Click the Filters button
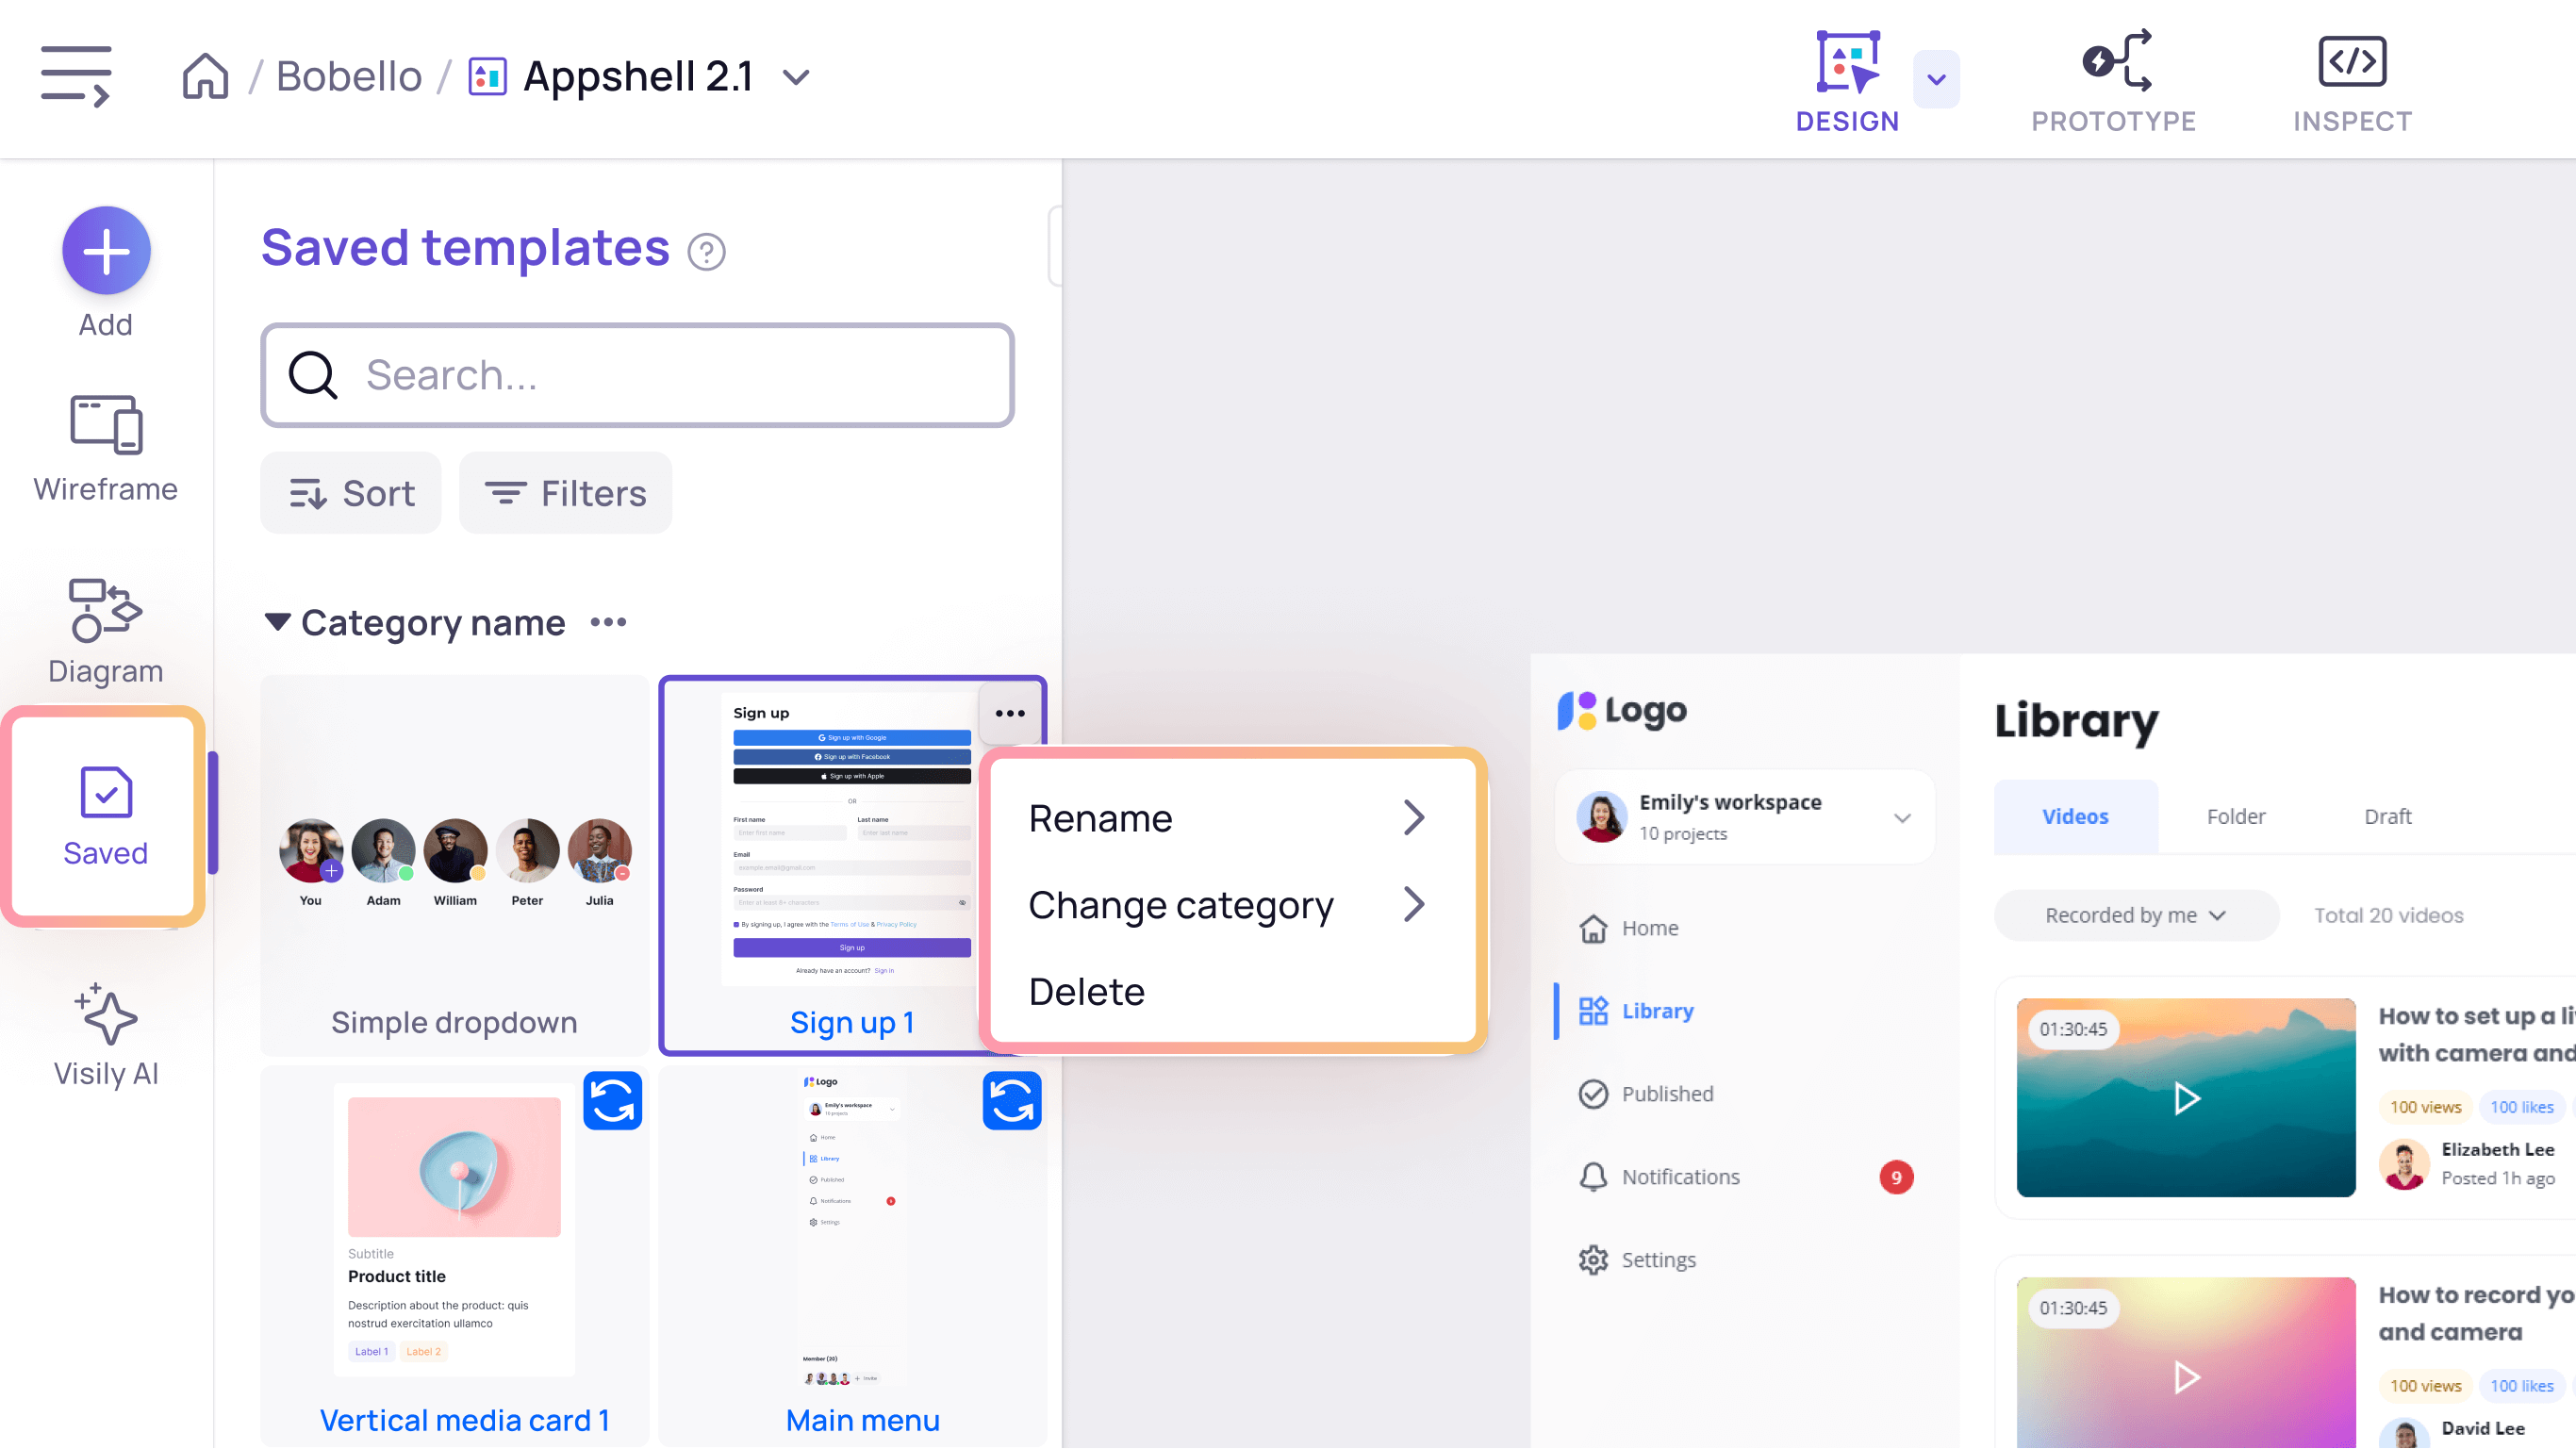This screenshot has height=1449, width=2576. click(x=566, y=492)
